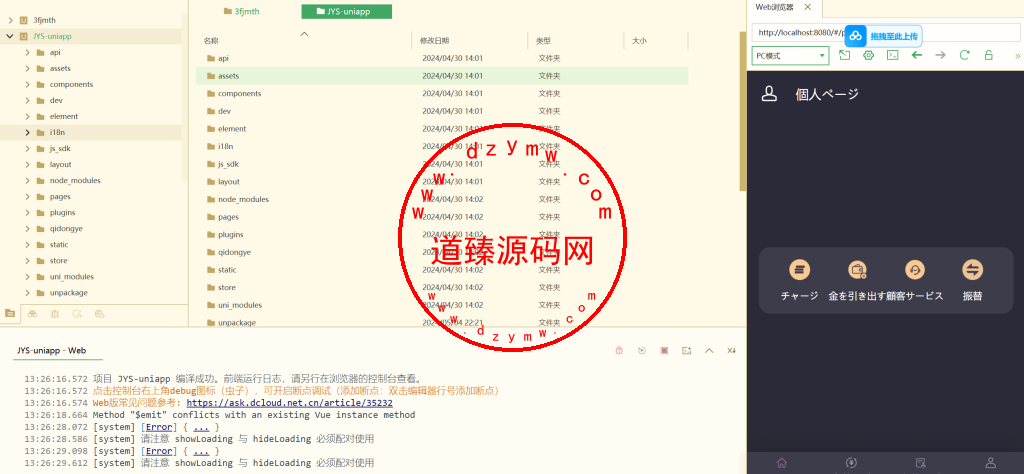Tap the 顧客サービス customer service icon

pos(915,270)
